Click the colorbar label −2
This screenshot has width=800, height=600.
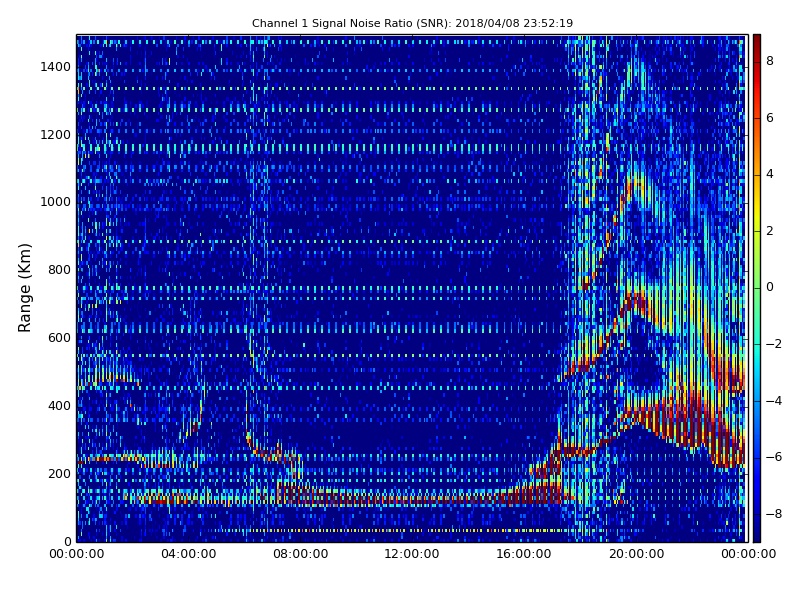(774, 344)
